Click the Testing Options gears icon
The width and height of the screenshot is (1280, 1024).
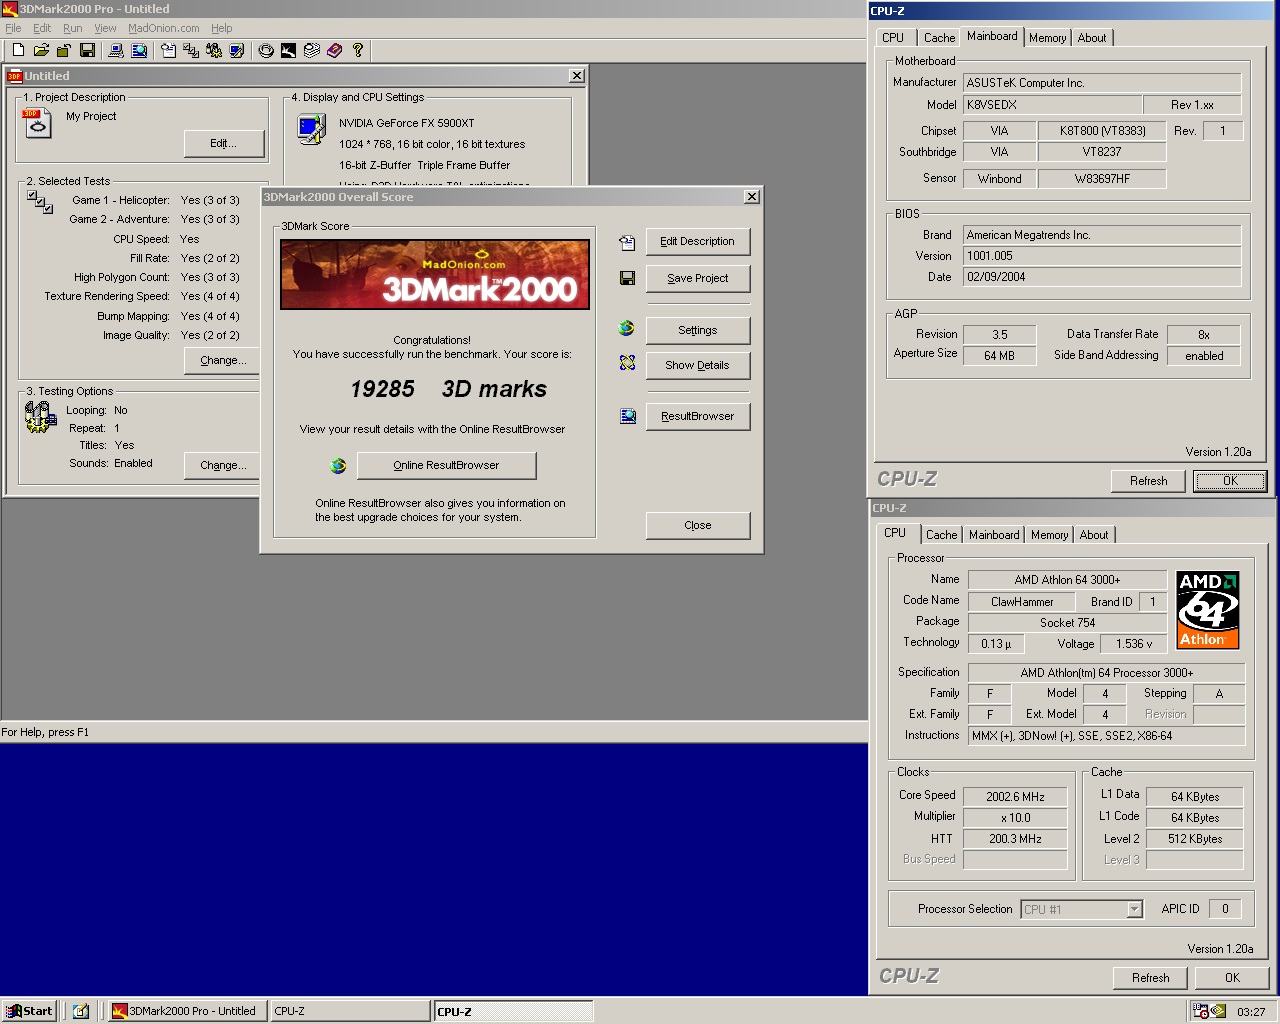[40, 417]
